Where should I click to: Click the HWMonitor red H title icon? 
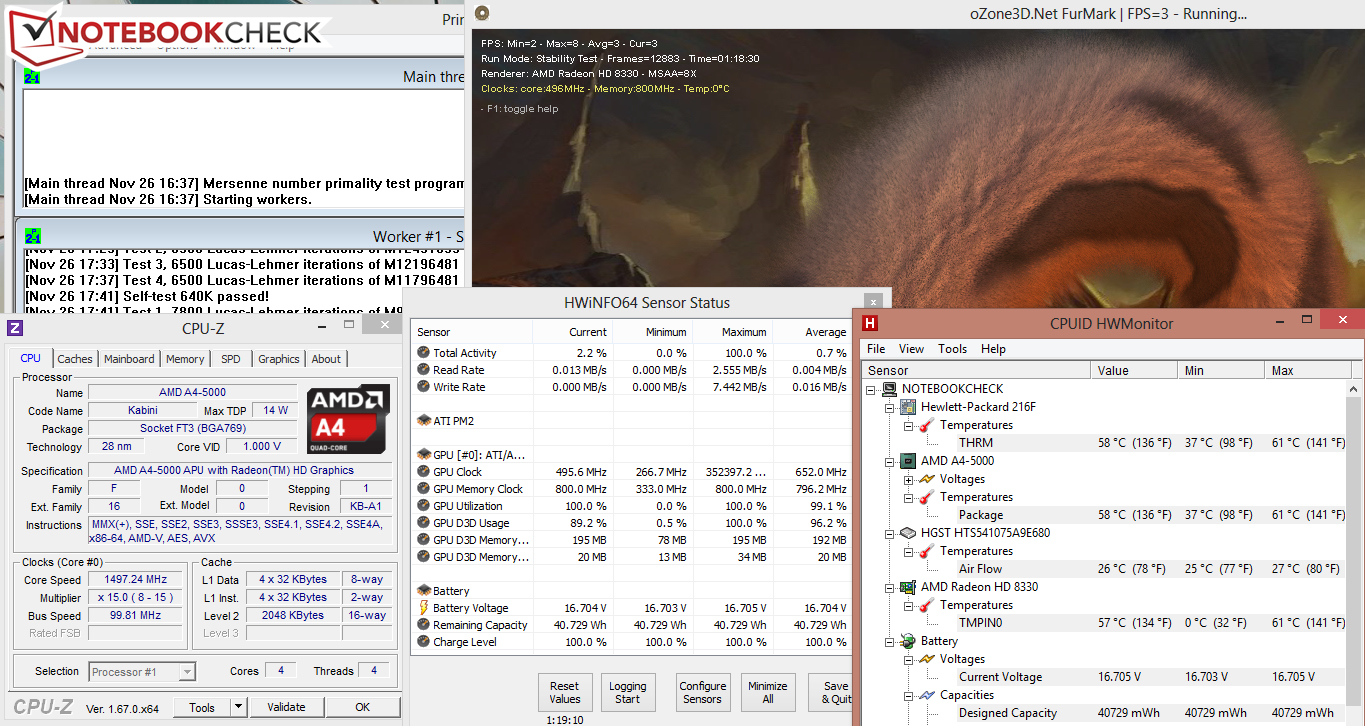[870, 323]
